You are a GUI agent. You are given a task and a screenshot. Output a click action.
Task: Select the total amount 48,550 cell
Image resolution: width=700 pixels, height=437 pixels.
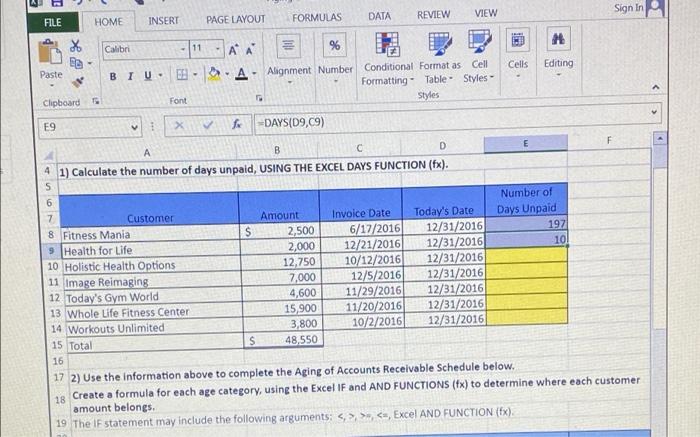click(x=283, y=340)
